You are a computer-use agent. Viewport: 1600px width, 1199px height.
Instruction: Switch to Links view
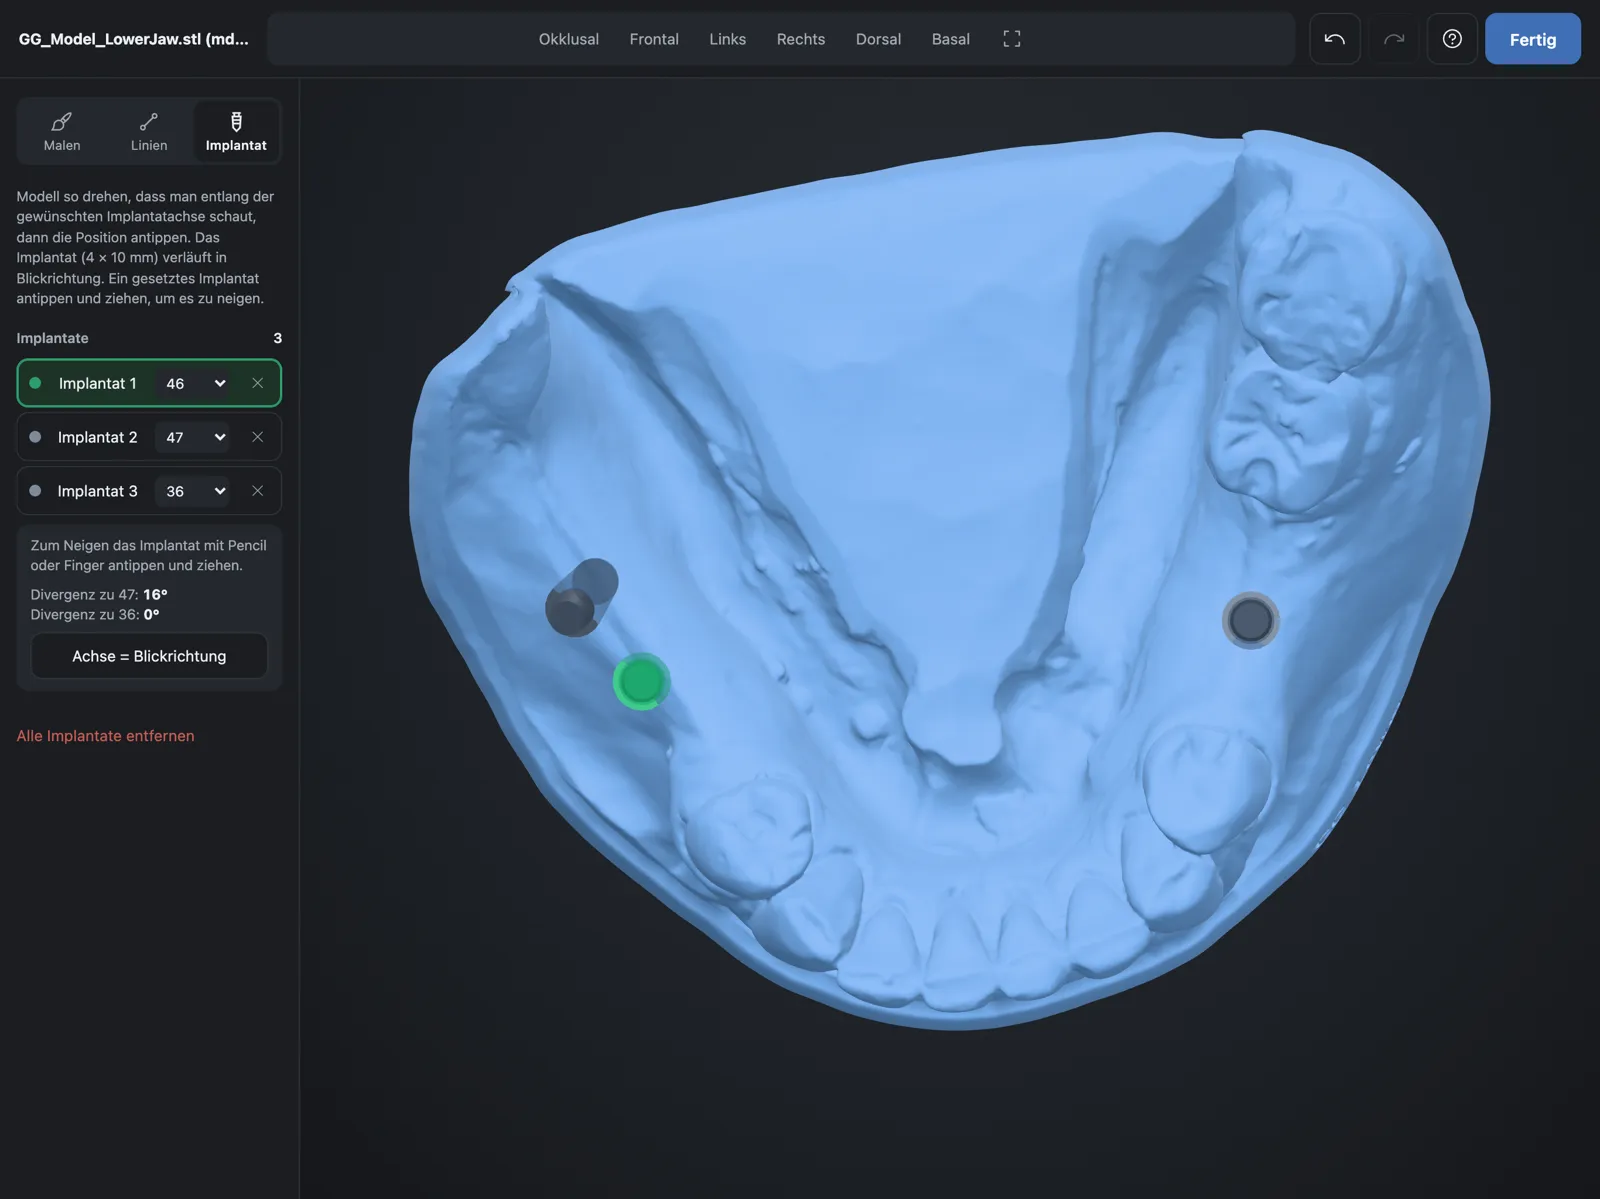pos(728,39)
